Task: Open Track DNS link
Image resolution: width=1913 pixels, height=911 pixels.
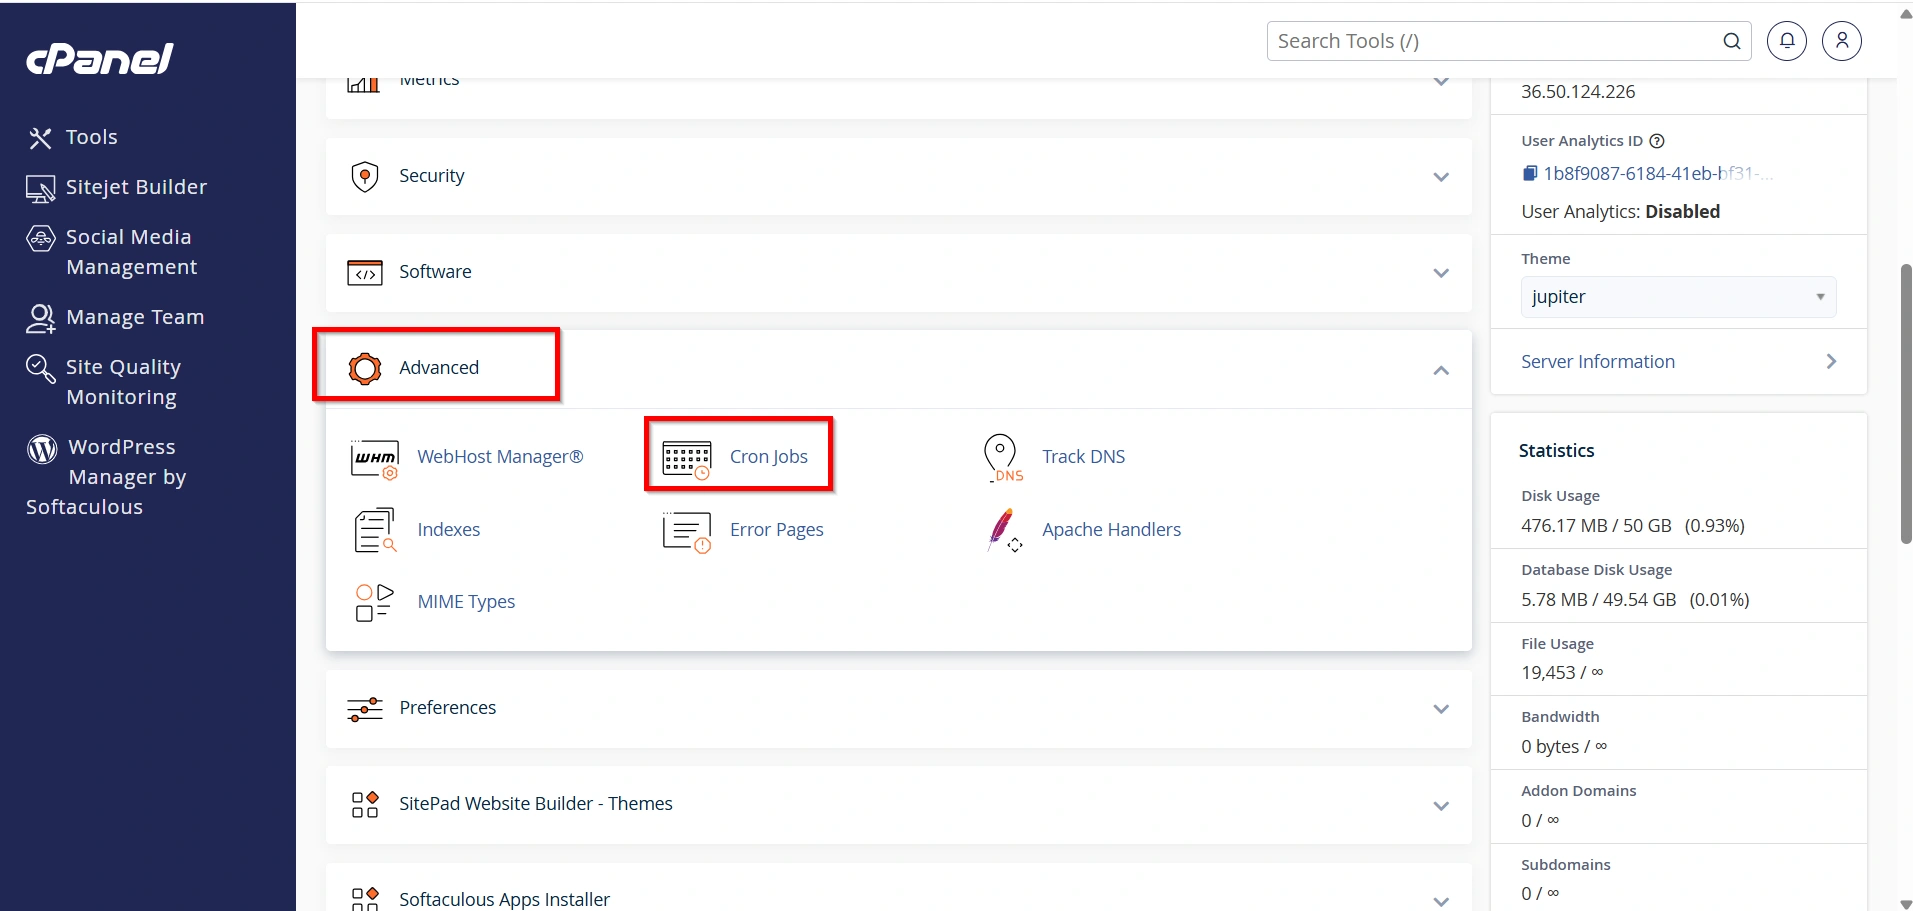Action: click(1084, 457)
